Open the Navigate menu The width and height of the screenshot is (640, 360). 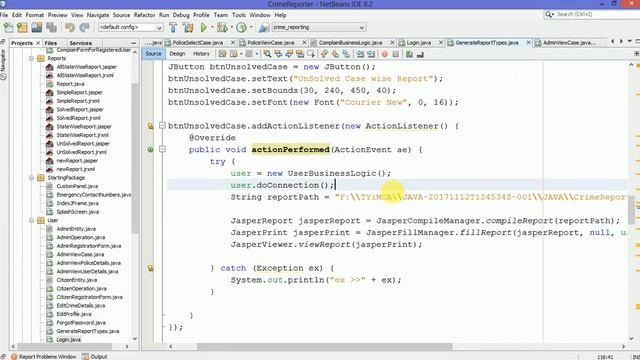(98, 15)
